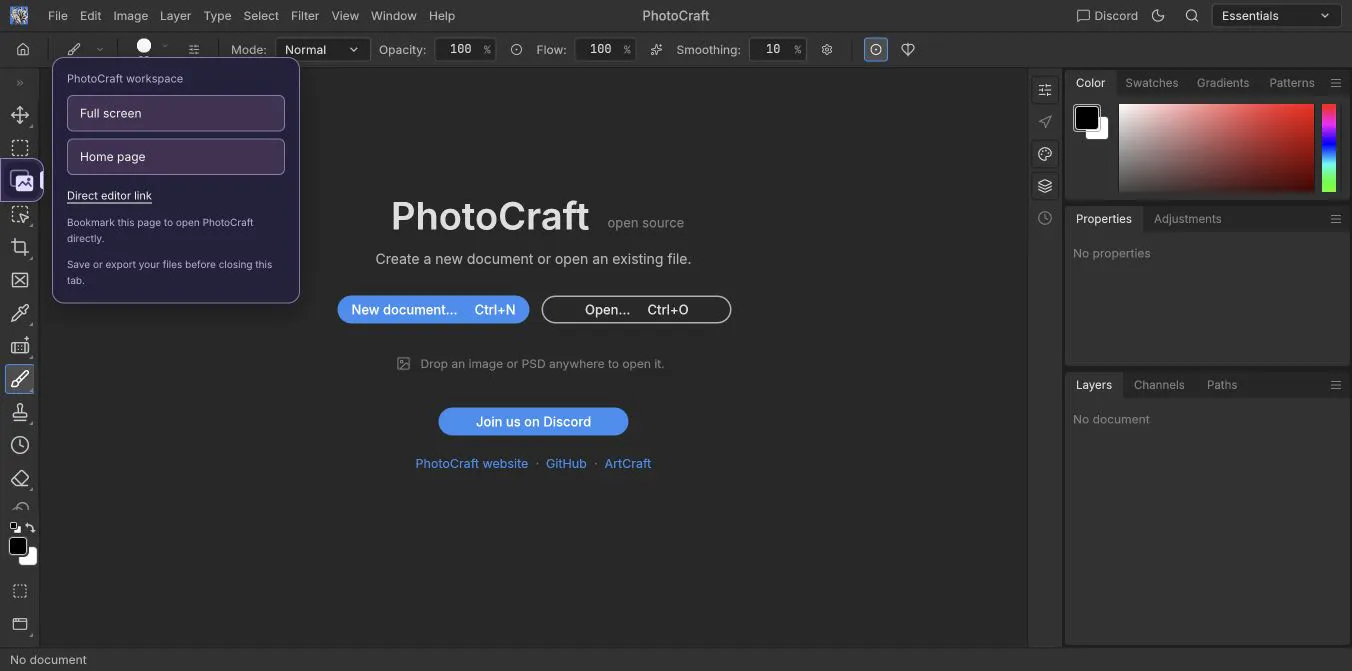Expand the brush preset picker arrow
1352x671 pixels.
click(165, 46)
